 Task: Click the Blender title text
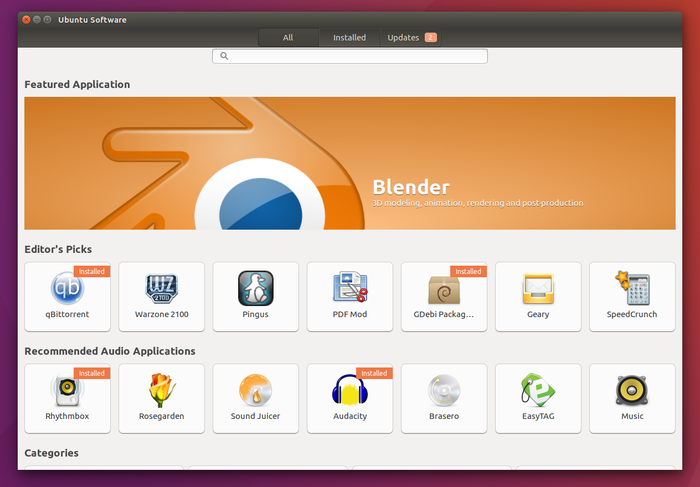pyautogui.click(x=411, y=187)
